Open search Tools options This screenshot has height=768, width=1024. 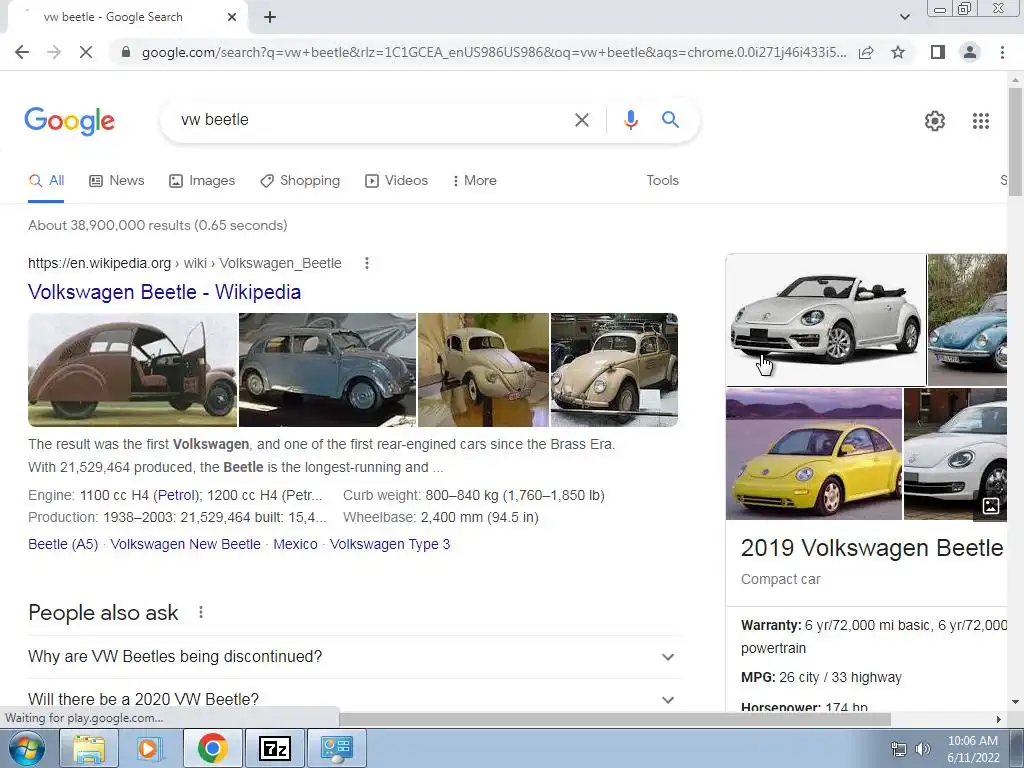pos(662,181)
